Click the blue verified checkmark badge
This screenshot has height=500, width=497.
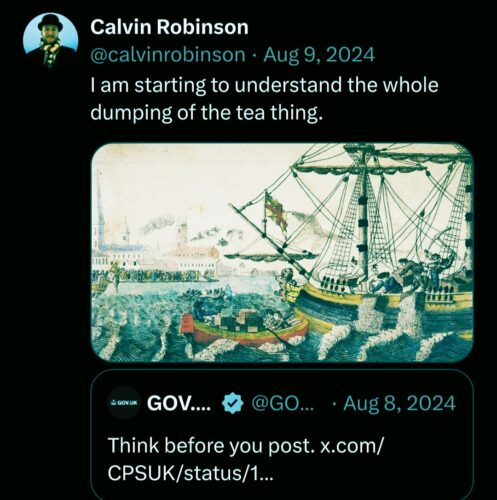pos(232,403)
